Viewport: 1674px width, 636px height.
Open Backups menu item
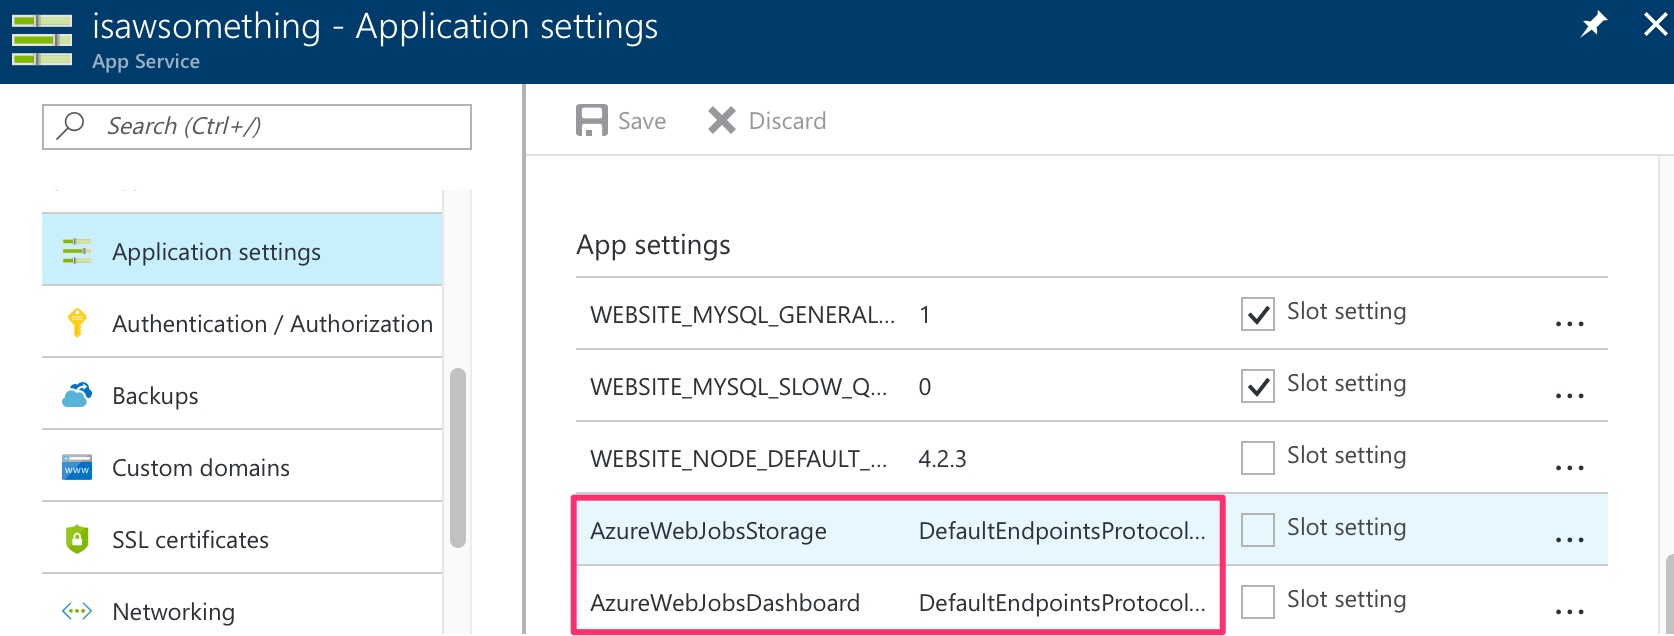242,394
